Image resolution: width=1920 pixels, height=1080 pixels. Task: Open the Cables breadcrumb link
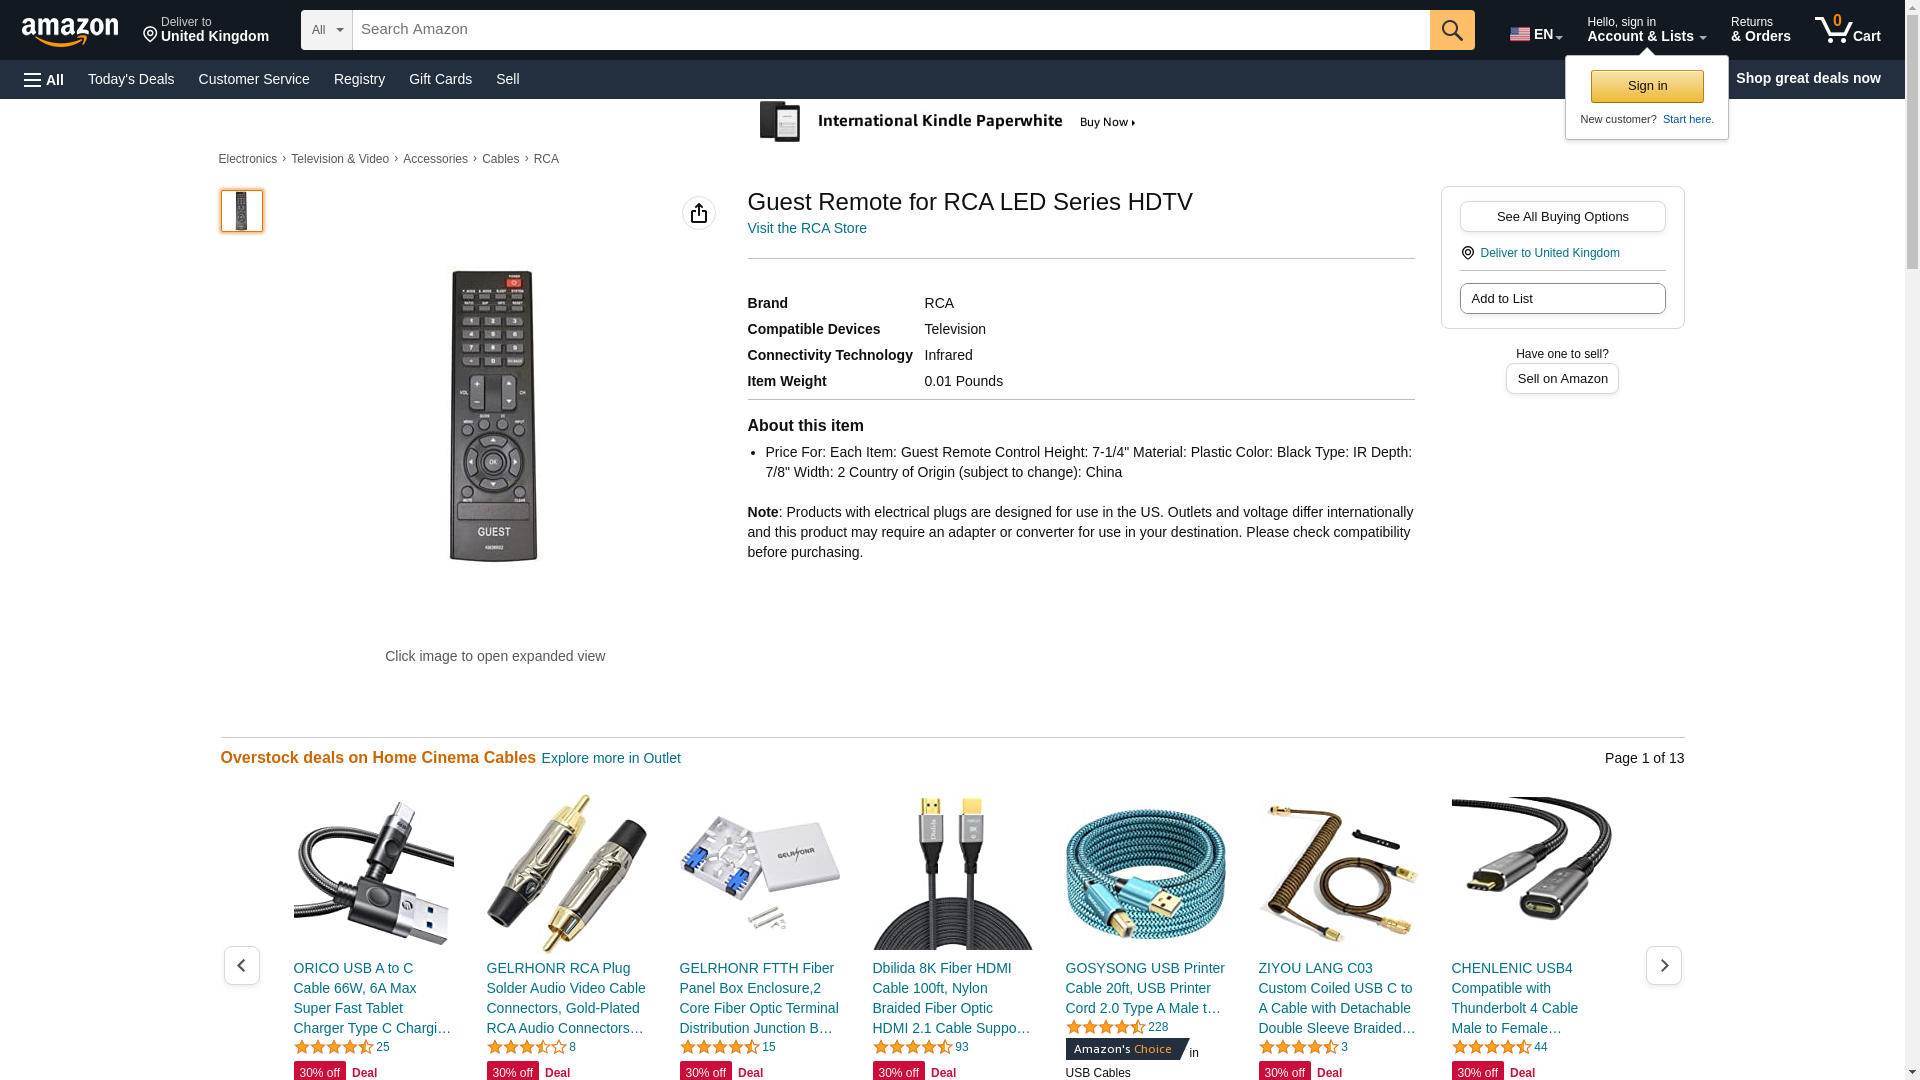coord(500,159)
